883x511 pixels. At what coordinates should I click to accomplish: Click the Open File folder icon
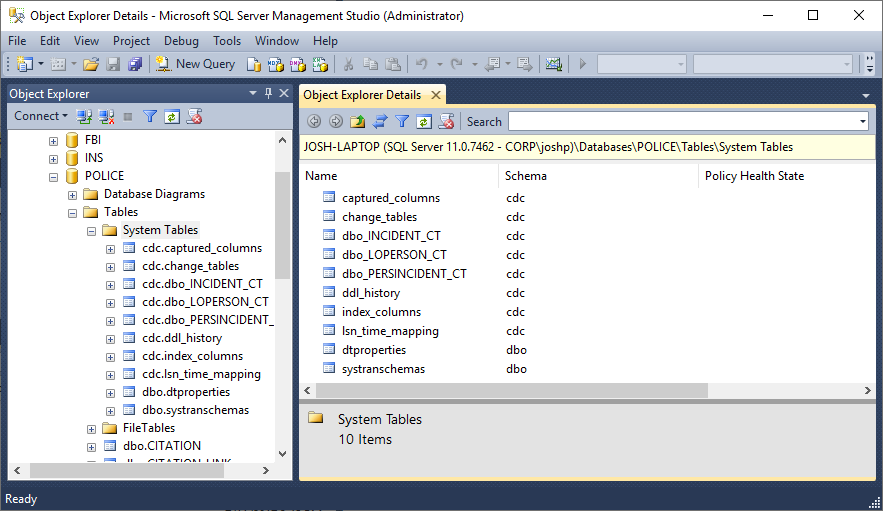[91, 64]
